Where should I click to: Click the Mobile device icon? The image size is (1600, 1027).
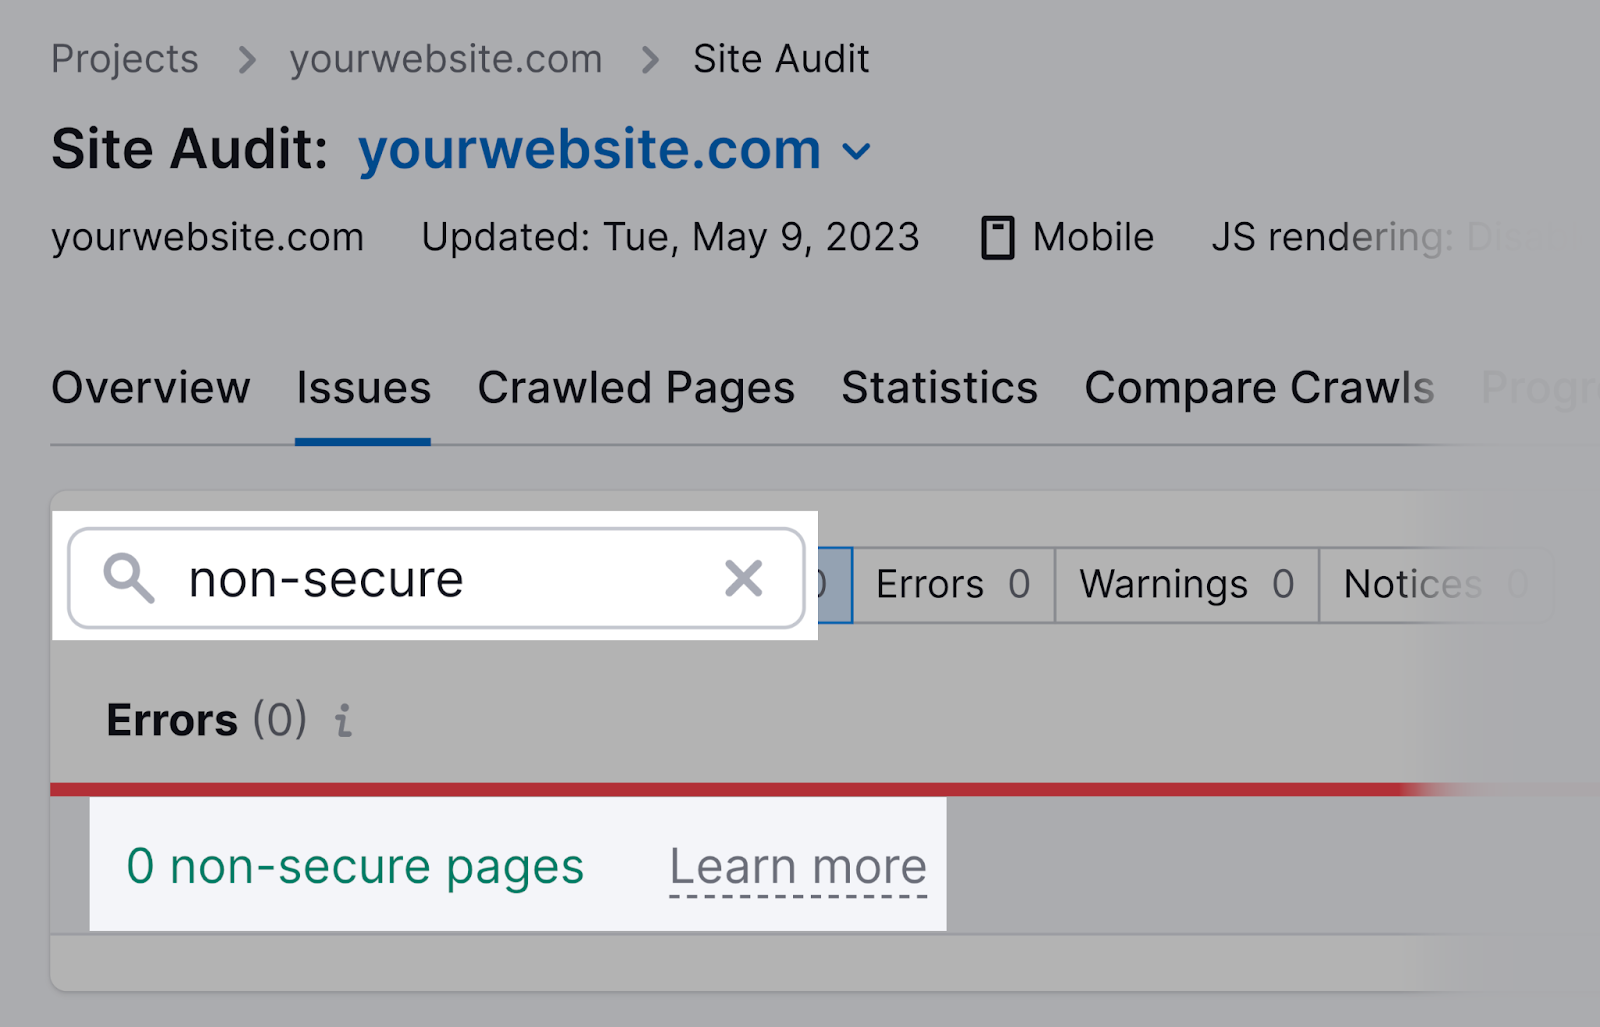click(998, 237)
